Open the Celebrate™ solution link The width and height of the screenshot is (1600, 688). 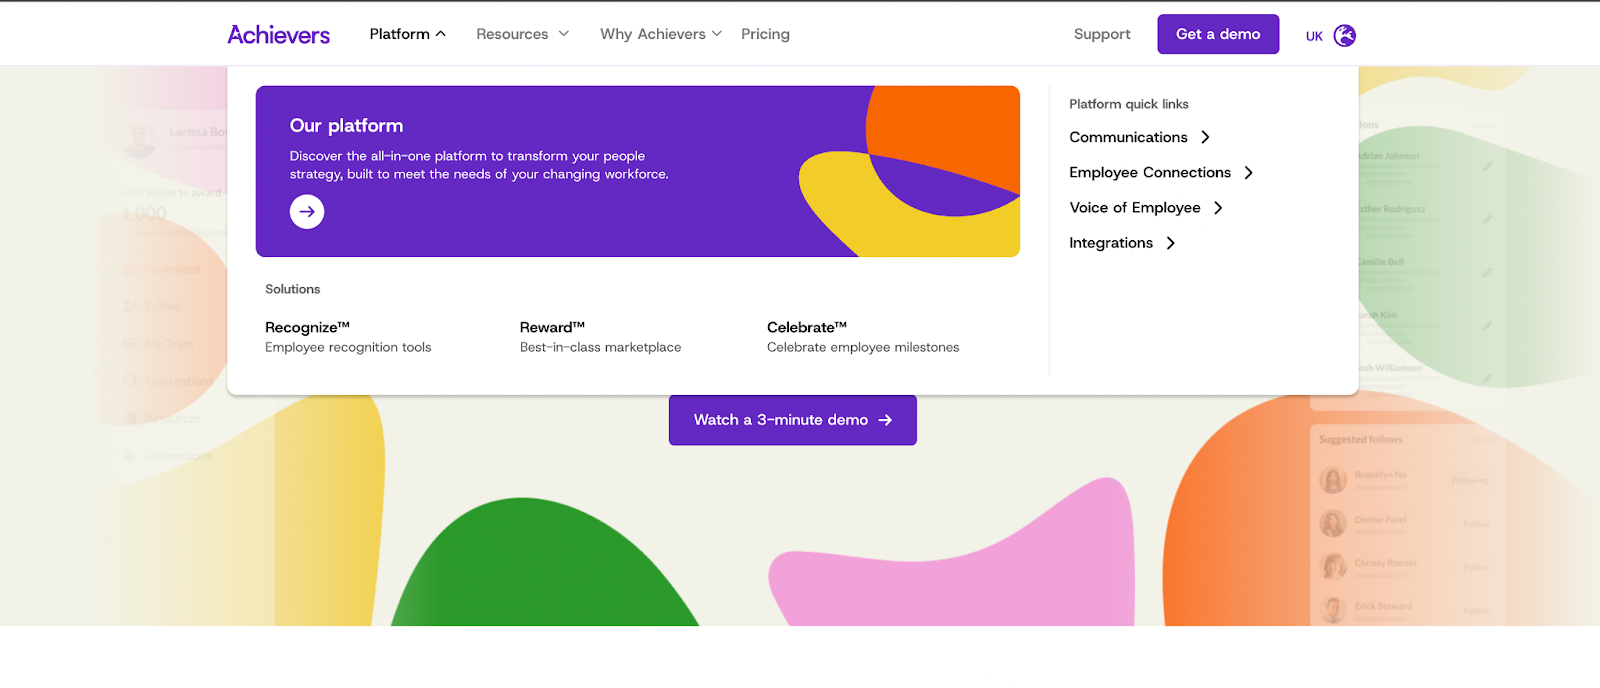[807, 327]
